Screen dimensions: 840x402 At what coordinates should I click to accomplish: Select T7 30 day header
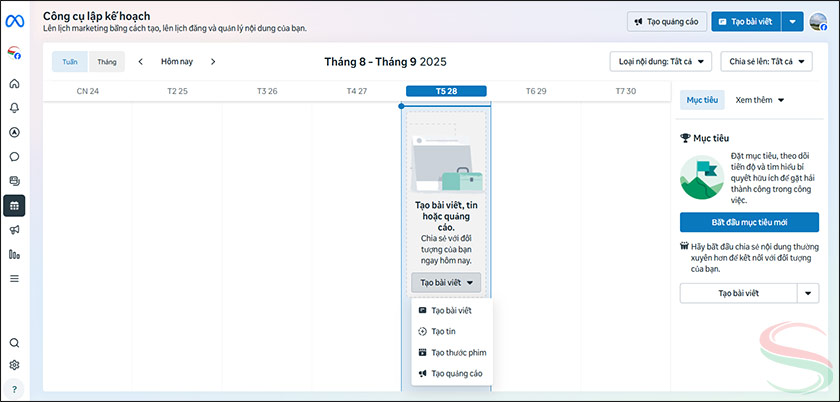pyautogui.click(x=625, y=91)
